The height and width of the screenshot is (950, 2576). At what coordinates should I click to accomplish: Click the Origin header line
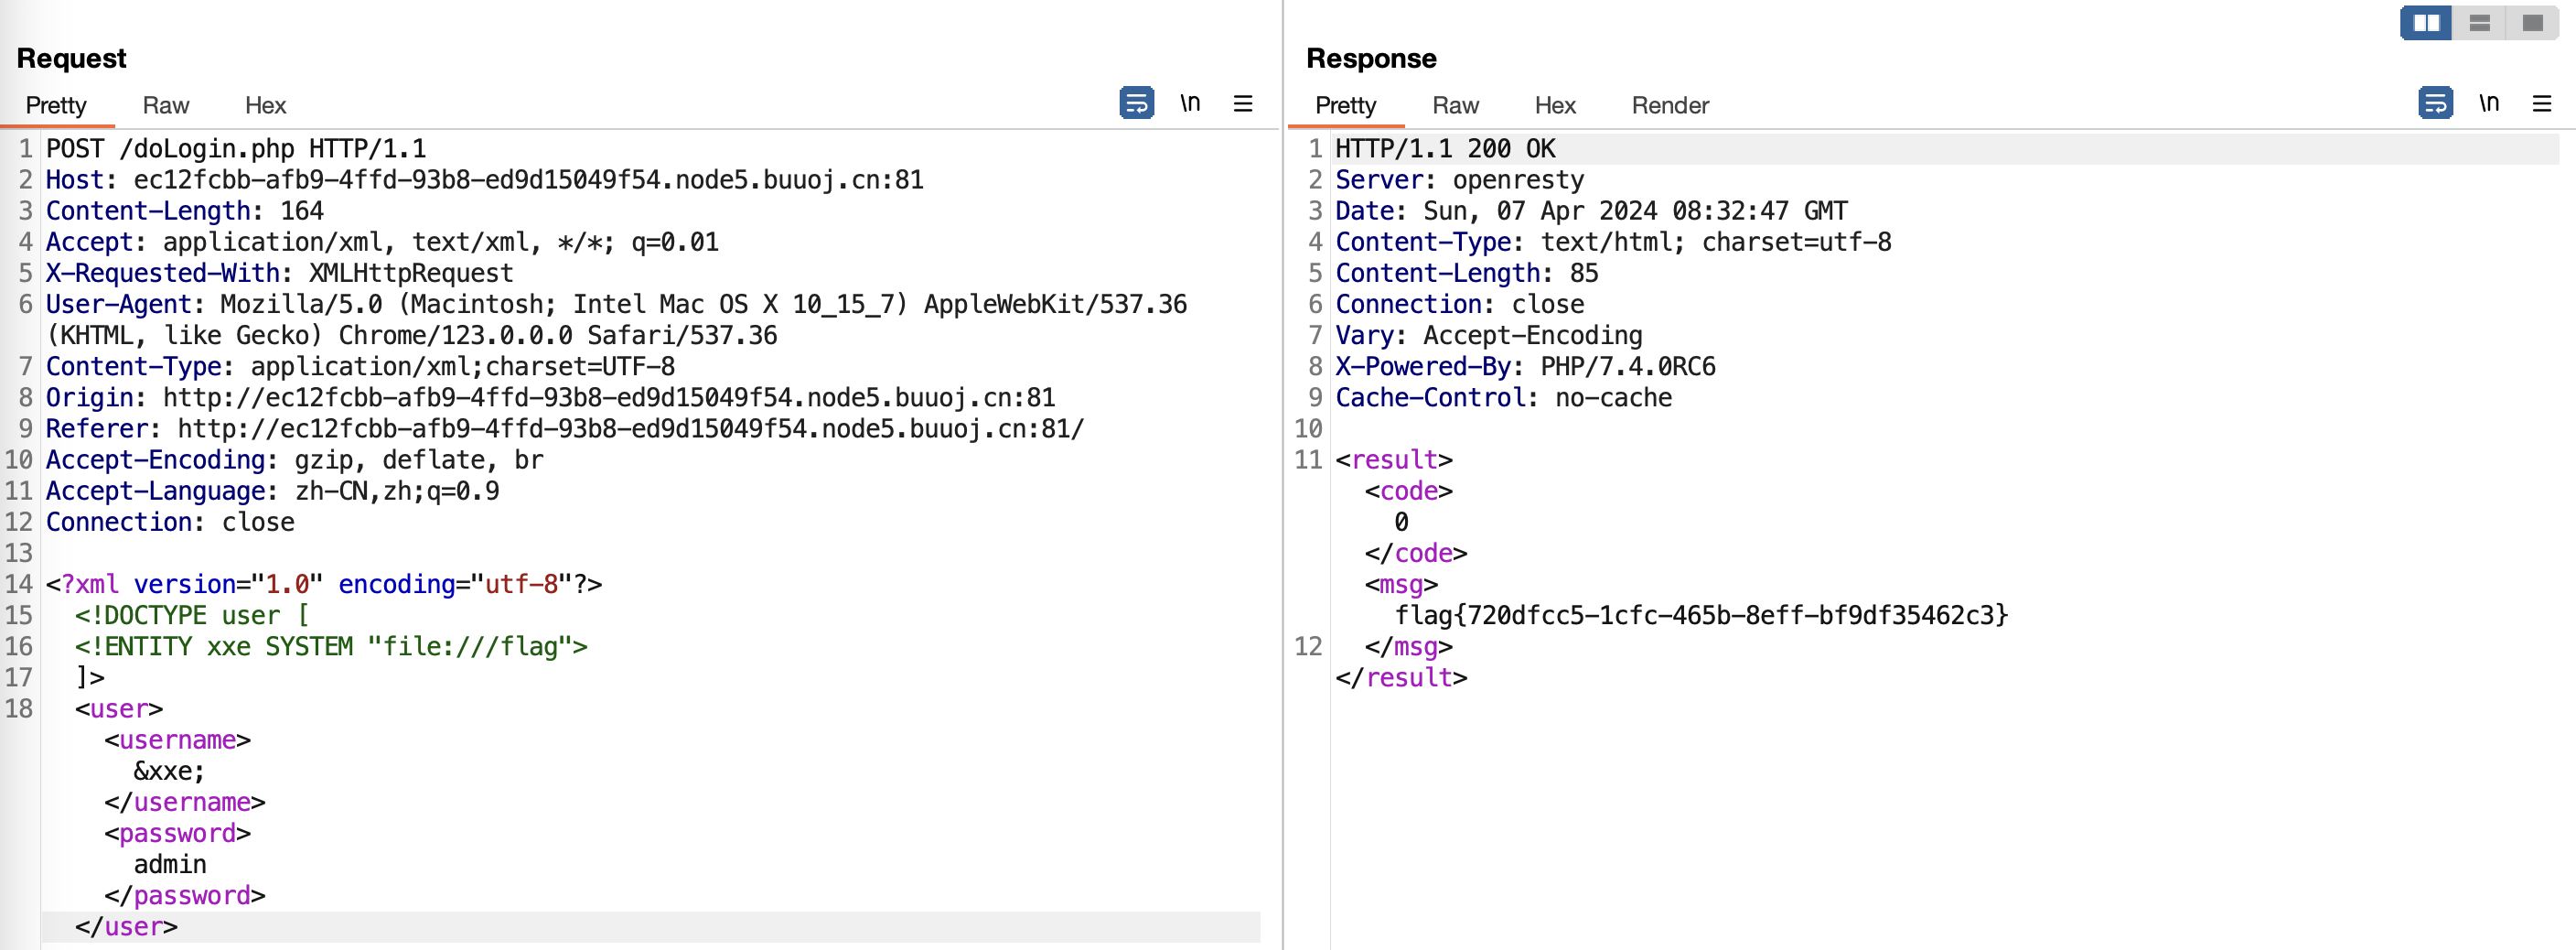click(551, 397)
